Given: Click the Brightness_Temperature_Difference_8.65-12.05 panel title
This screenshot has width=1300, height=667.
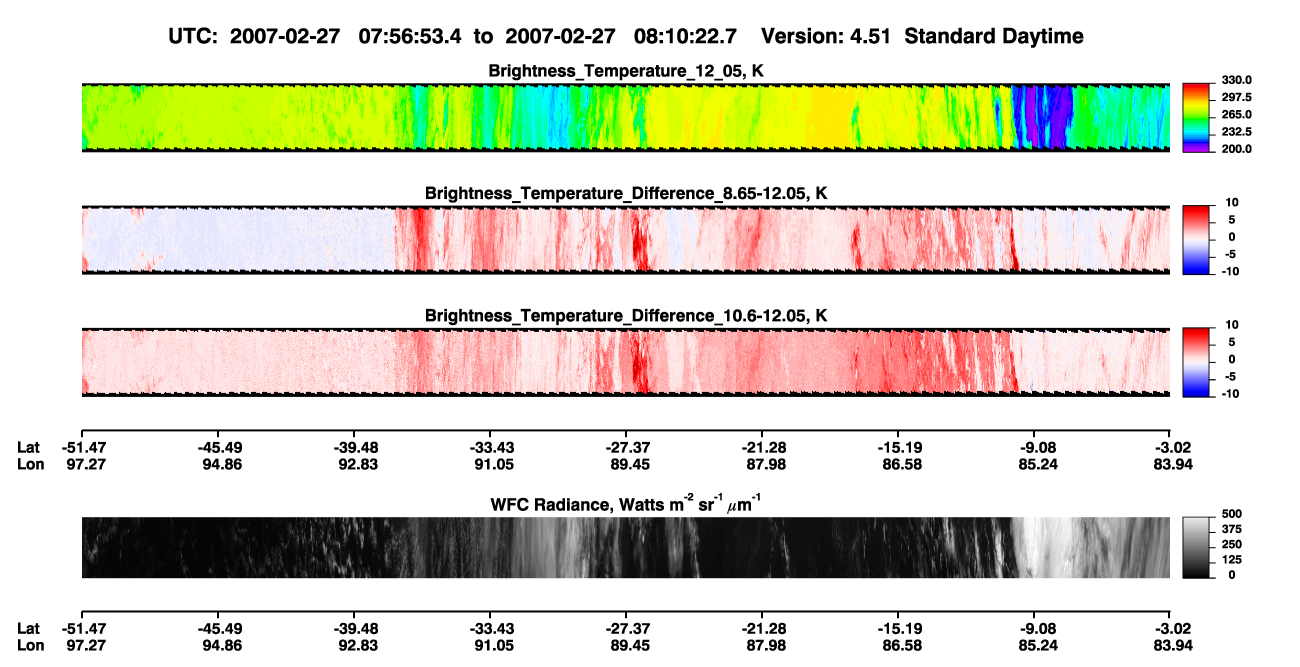Looking at the screenshot, I should click(x=625, y=193).
